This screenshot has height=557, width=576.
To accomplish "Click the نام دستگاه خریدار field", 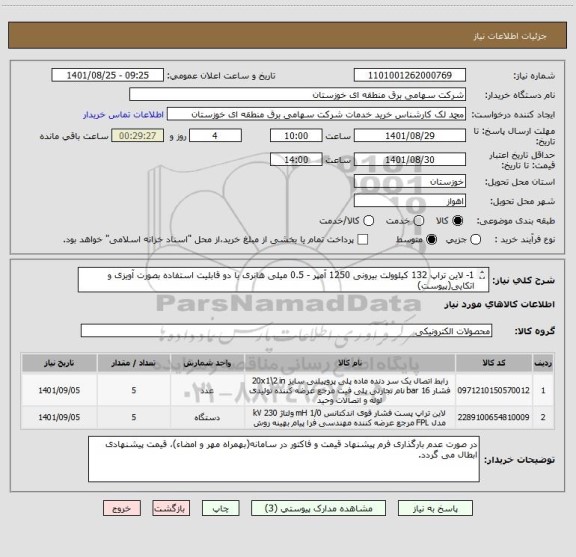I will [297, 95].
